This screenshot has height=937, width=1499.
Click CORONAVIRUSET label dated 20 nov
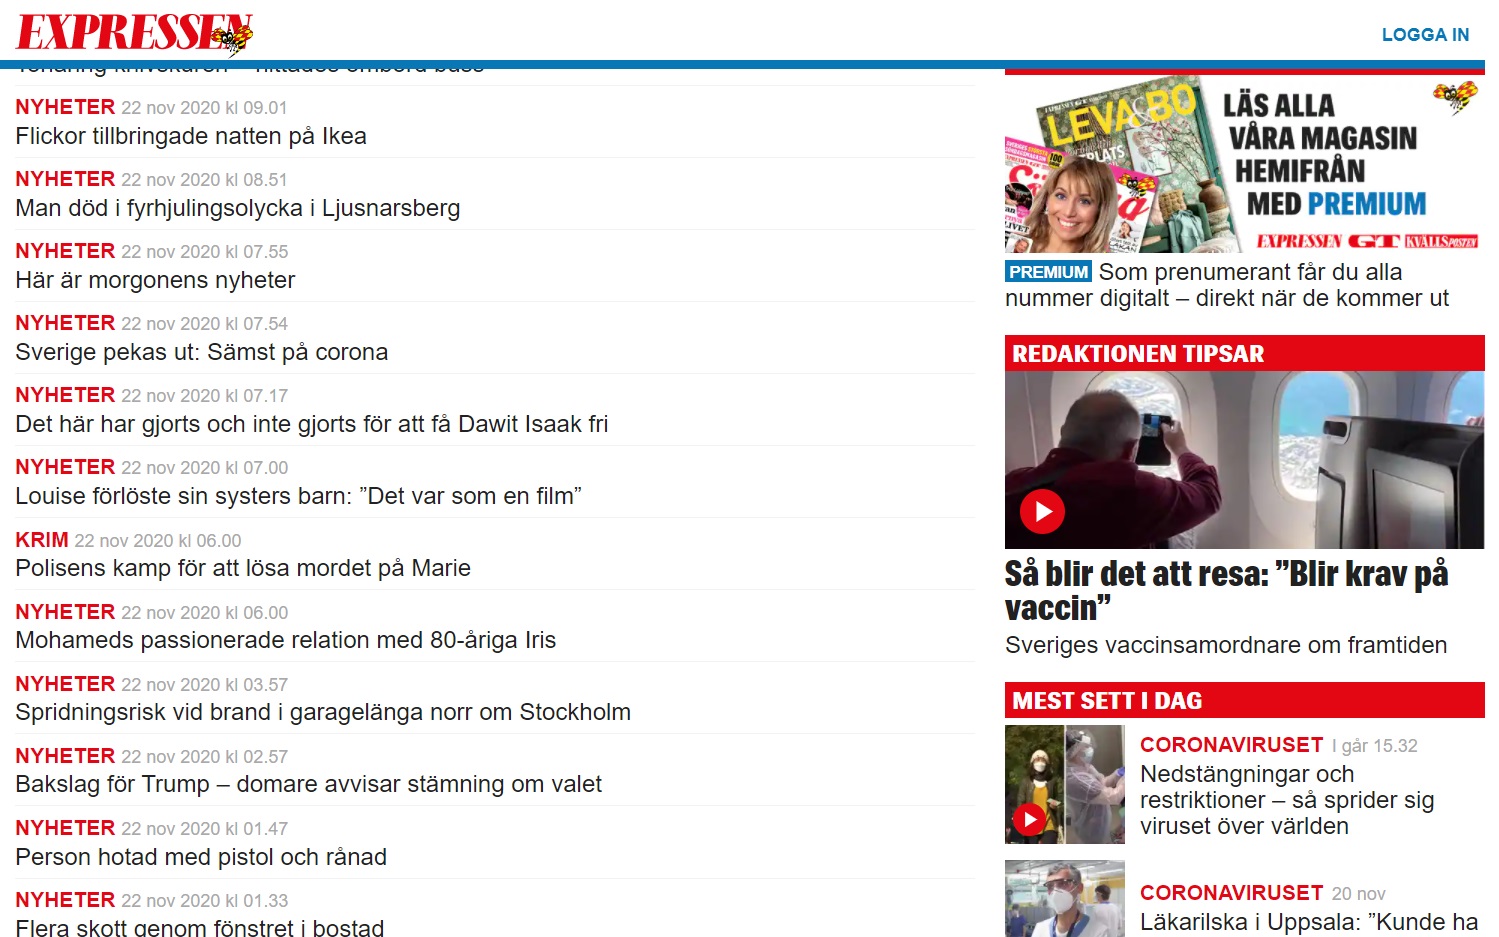point(1232,893)
